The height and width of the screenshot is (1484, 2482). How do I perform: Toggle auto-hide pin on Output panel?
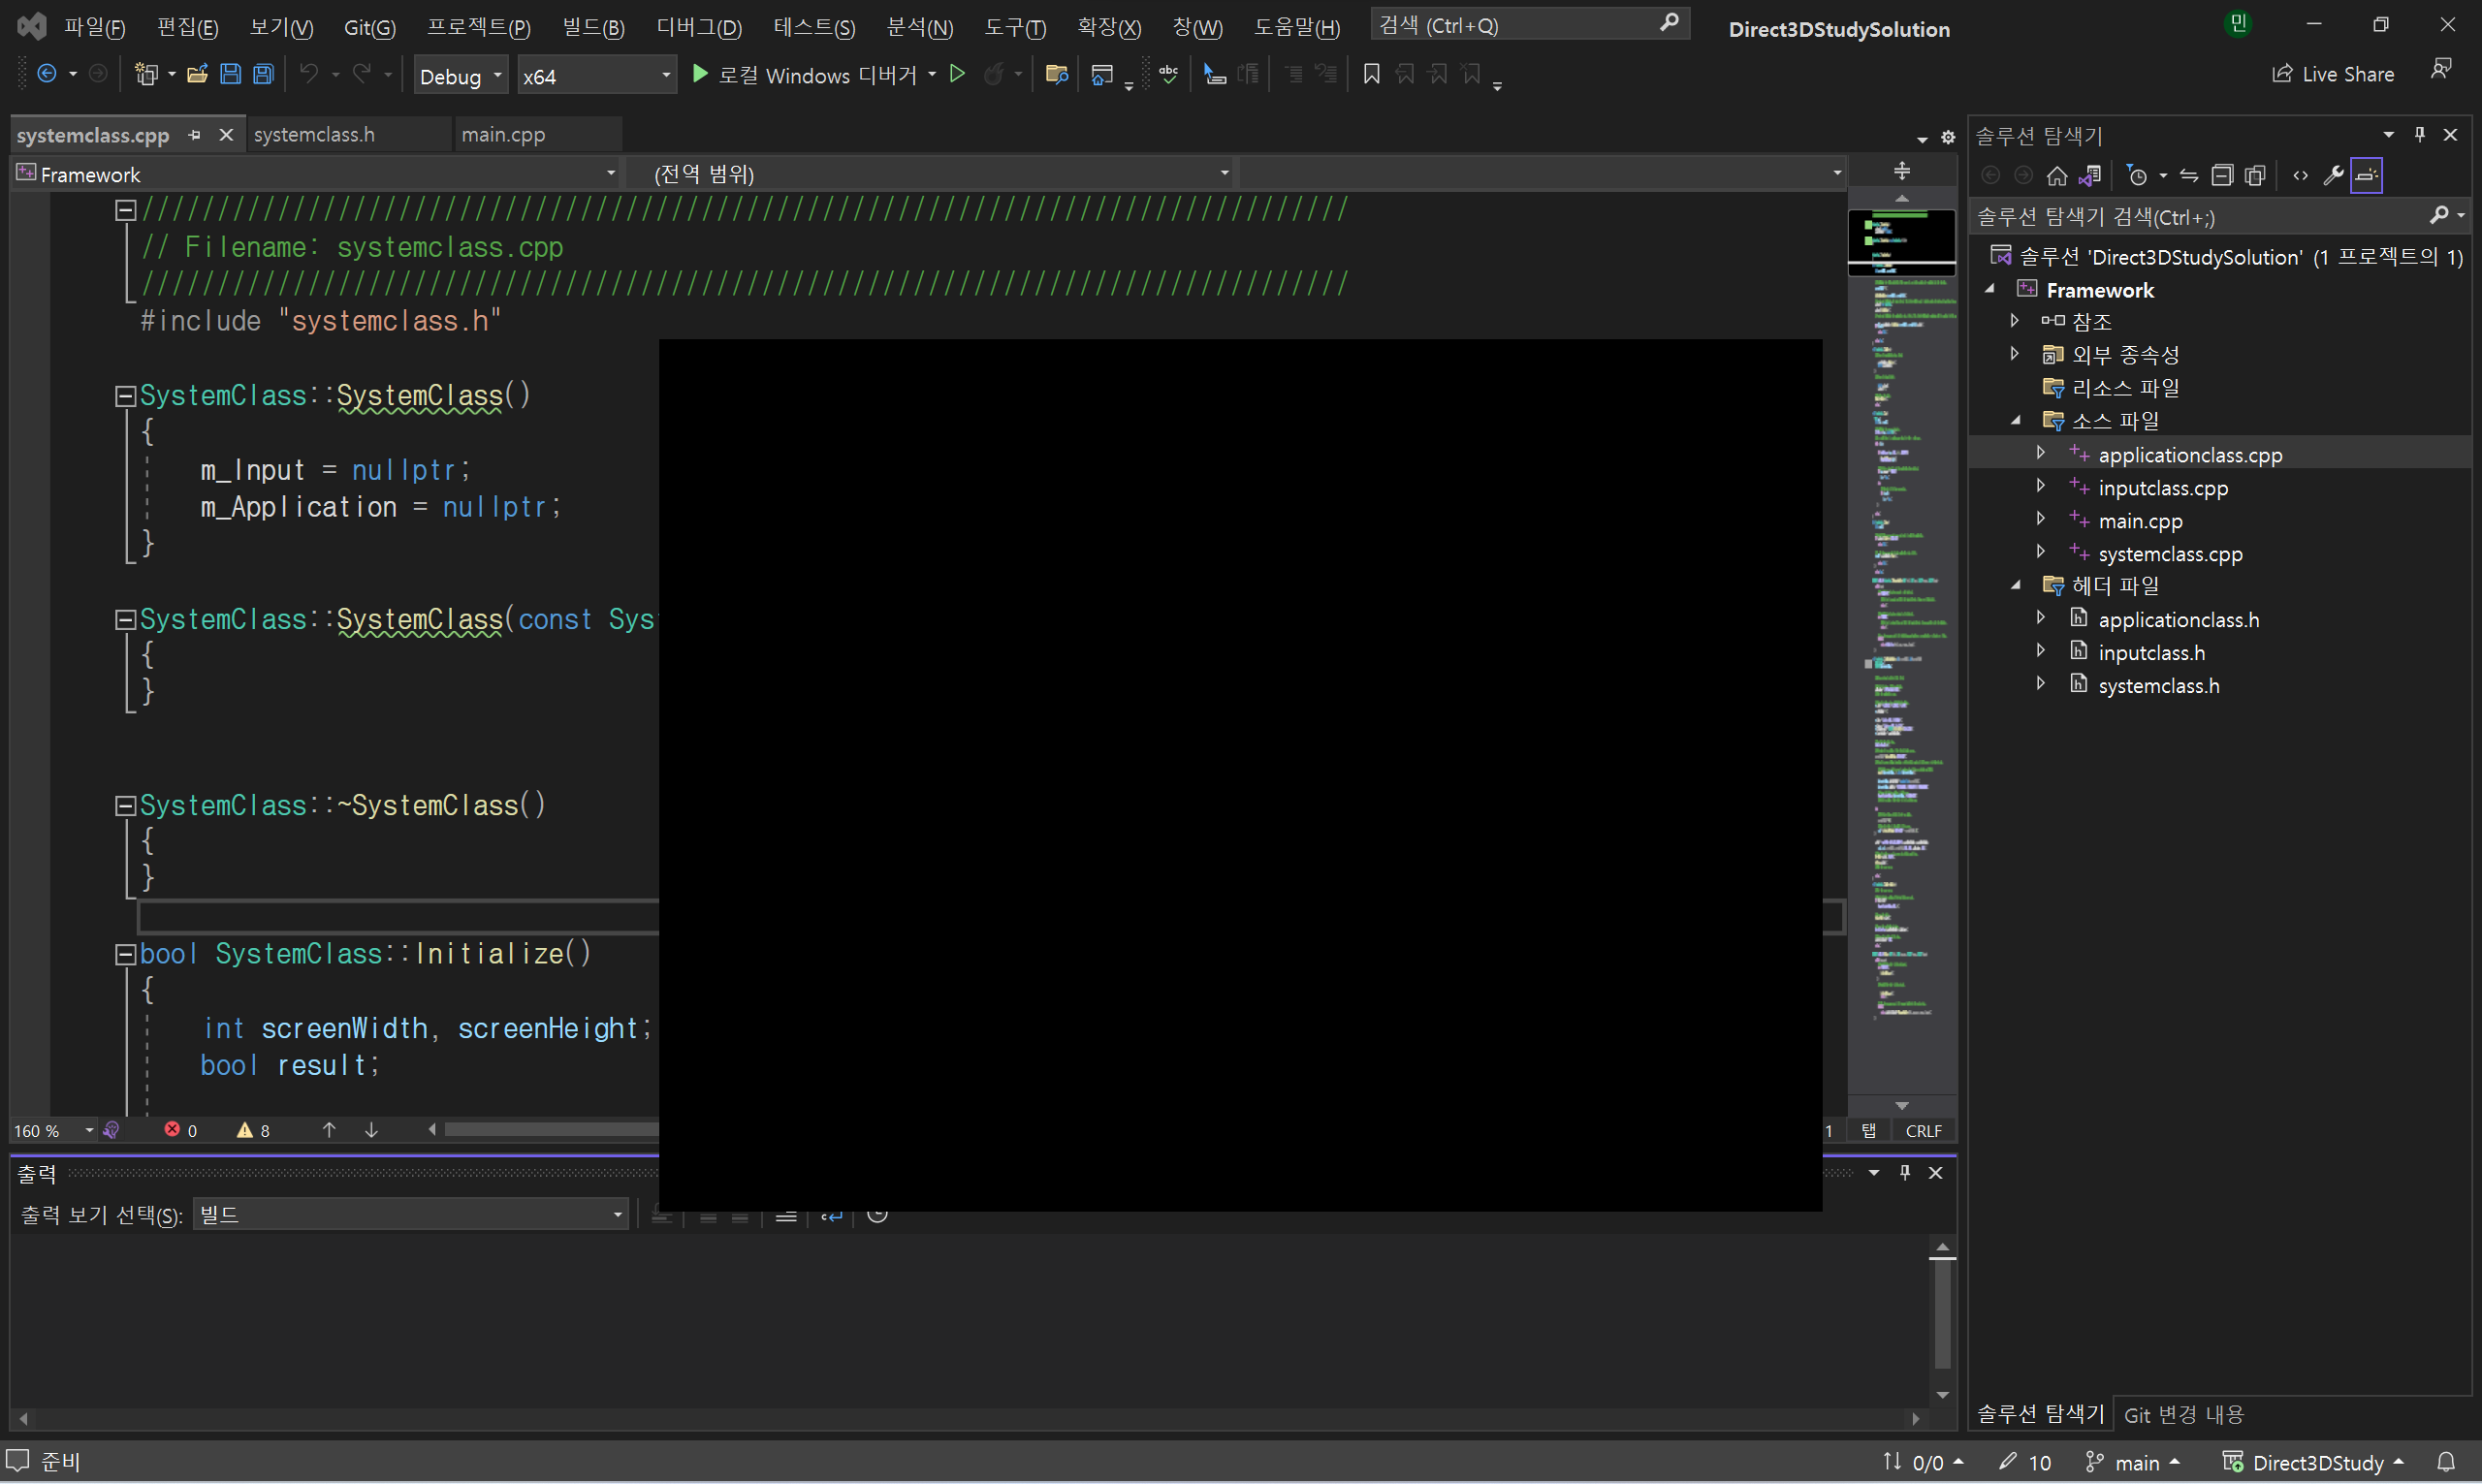click(x=1904, y=1172)
